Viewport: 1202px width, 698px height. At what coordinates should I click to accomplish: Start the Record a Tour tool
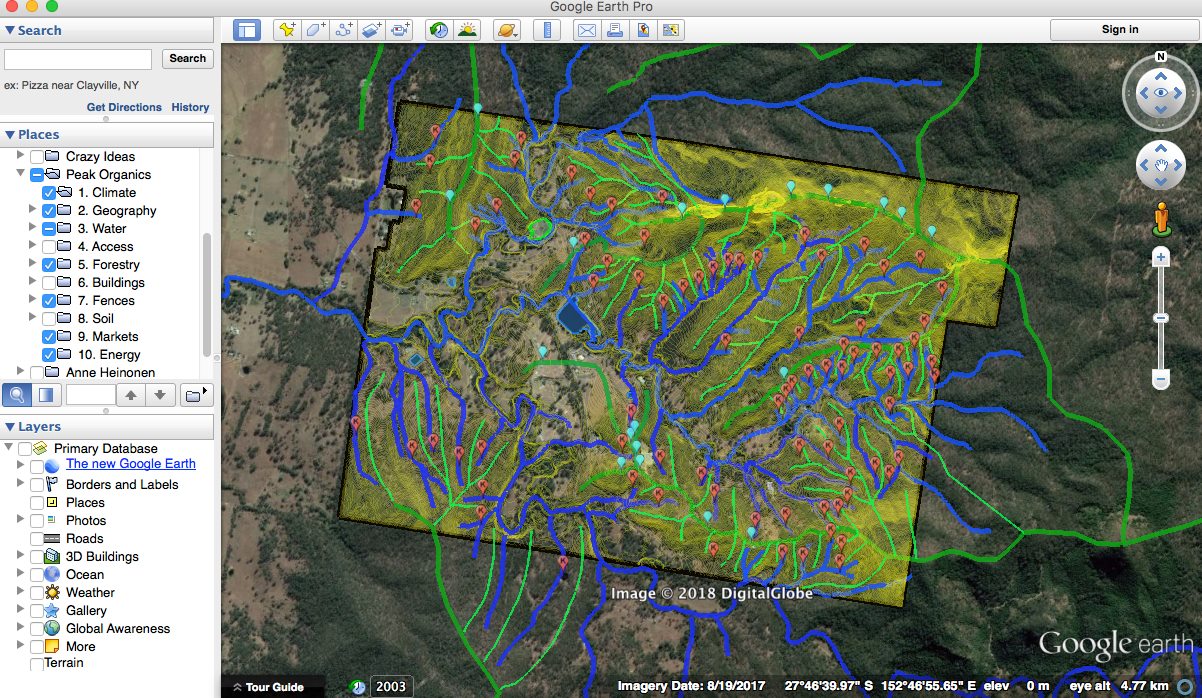click(401, 30)
